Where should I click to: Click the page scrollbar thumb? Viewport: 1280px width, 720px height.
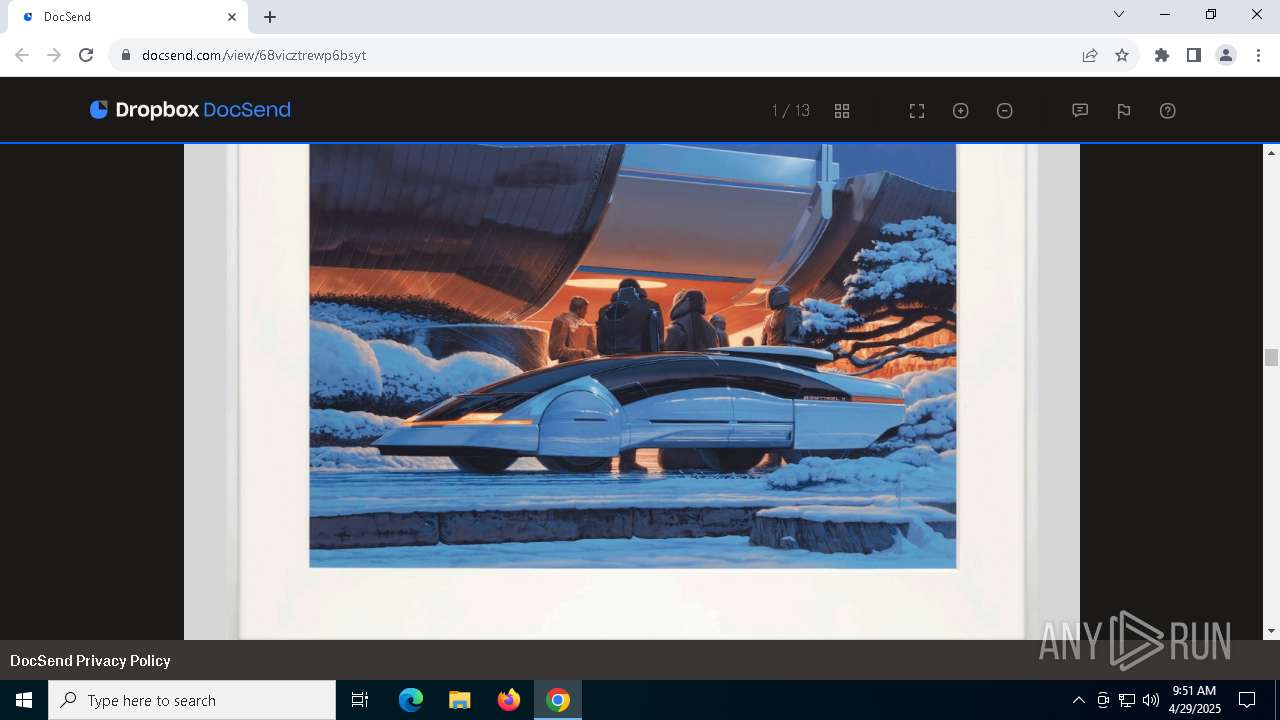(1271, 358)
